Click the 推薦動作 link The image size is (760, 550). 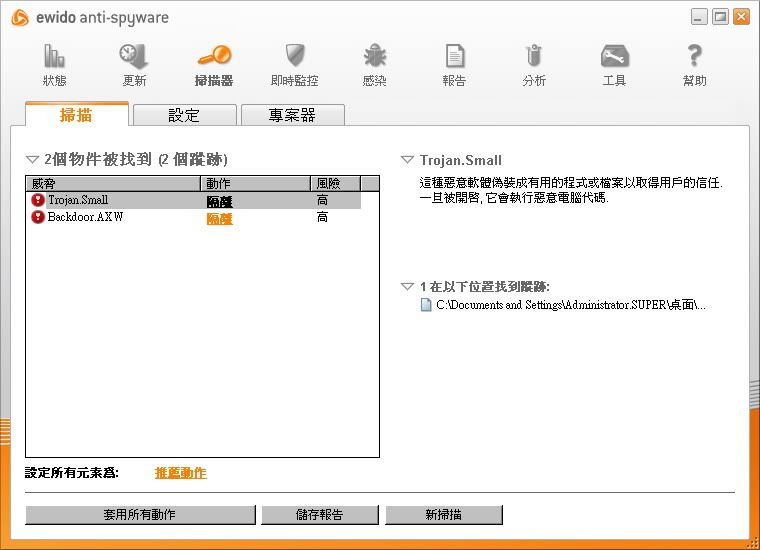coord(180,473)
